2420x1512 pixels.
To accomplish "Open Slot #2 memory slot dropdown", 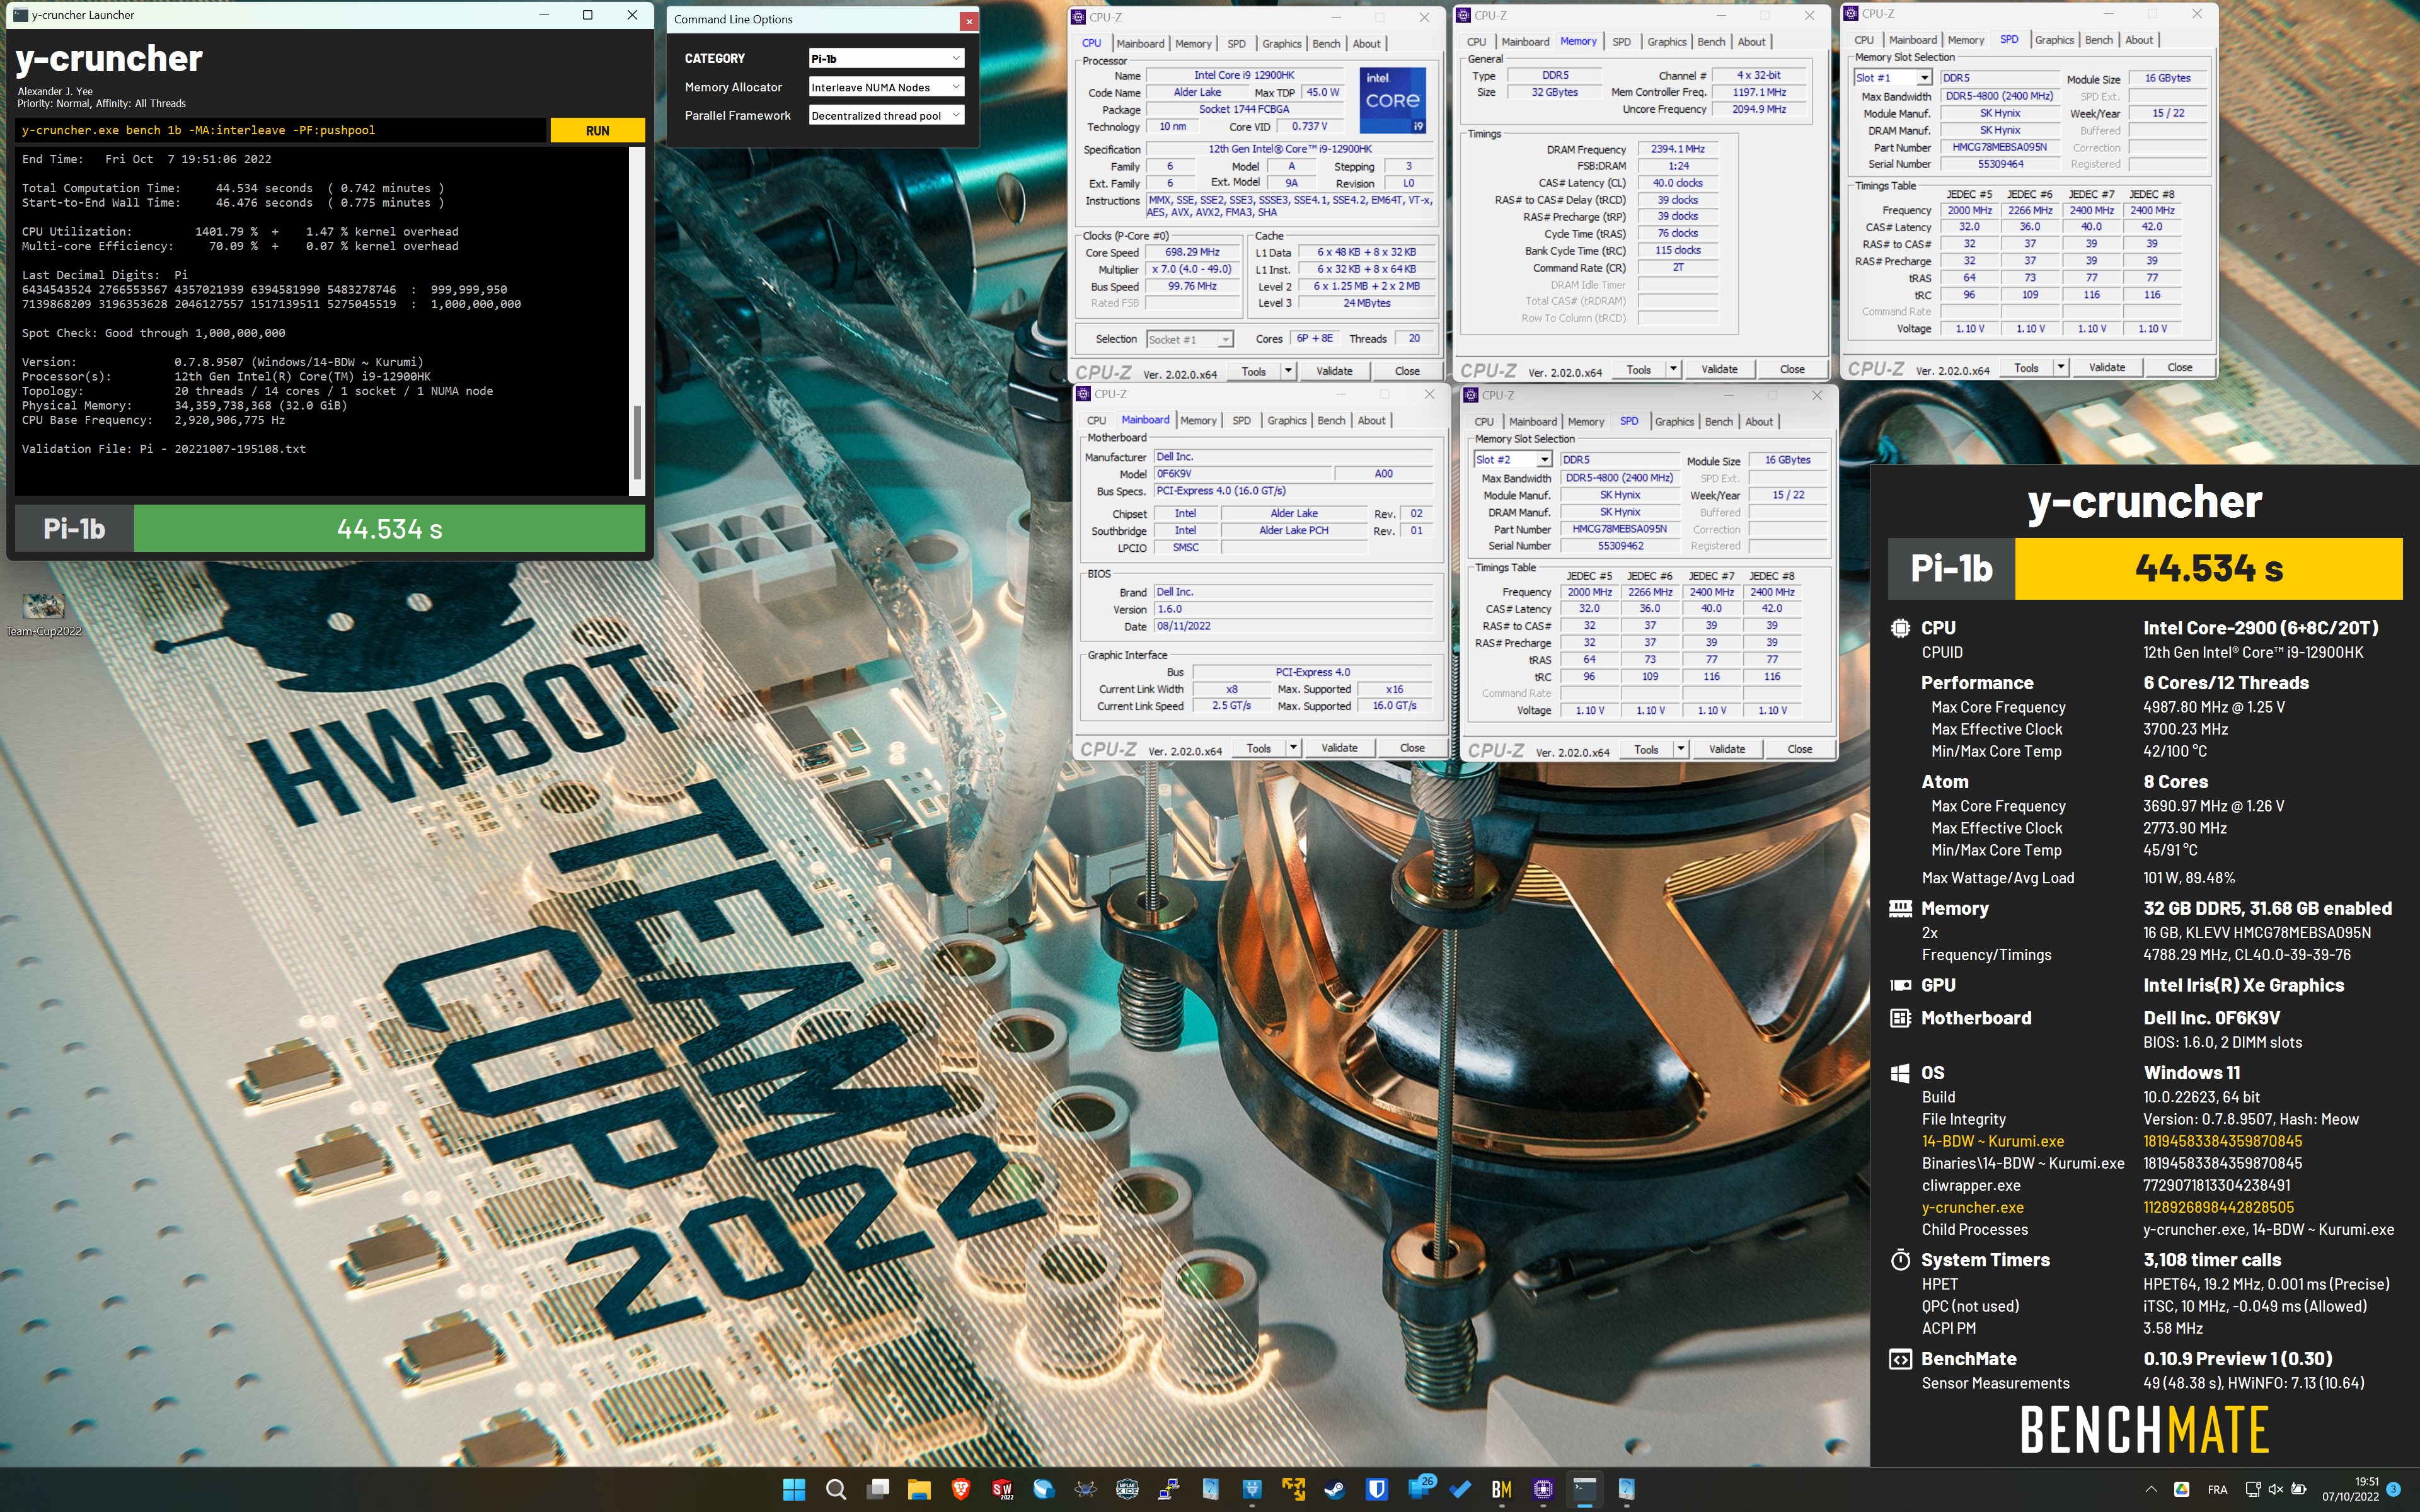I will click(1513, 459).
